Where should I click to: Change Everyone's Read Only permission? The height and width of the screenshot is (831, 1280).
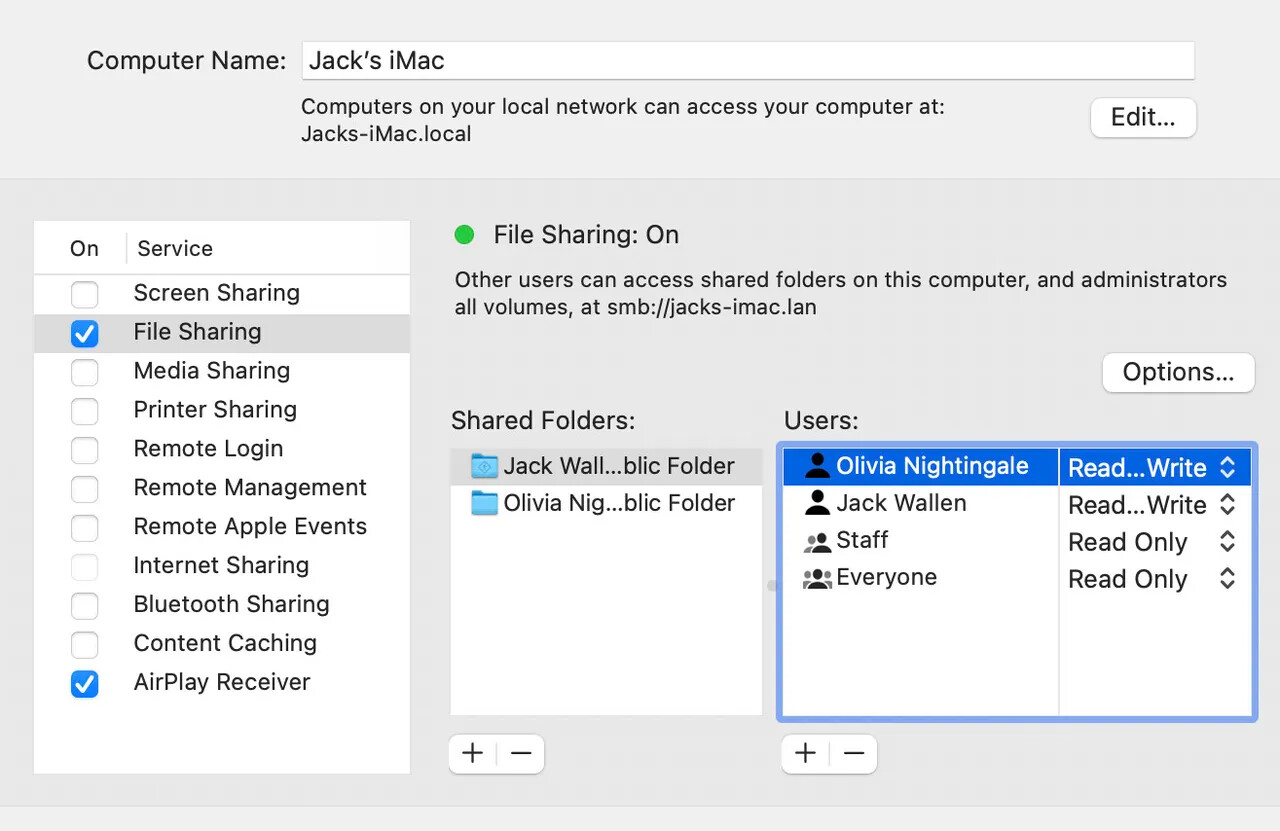coord(1153,579)
